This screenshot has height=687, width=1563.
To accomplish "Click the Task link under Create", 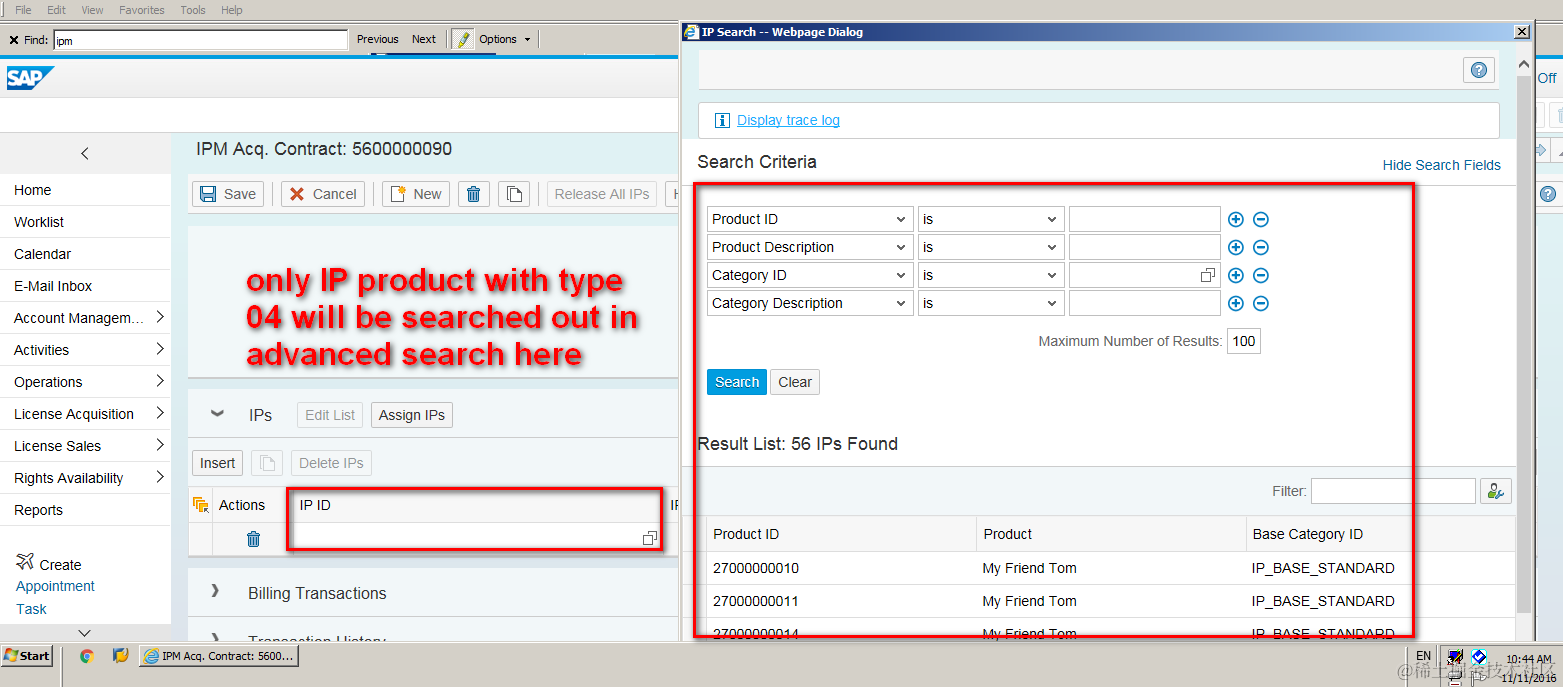I will [x=31, y=609].
